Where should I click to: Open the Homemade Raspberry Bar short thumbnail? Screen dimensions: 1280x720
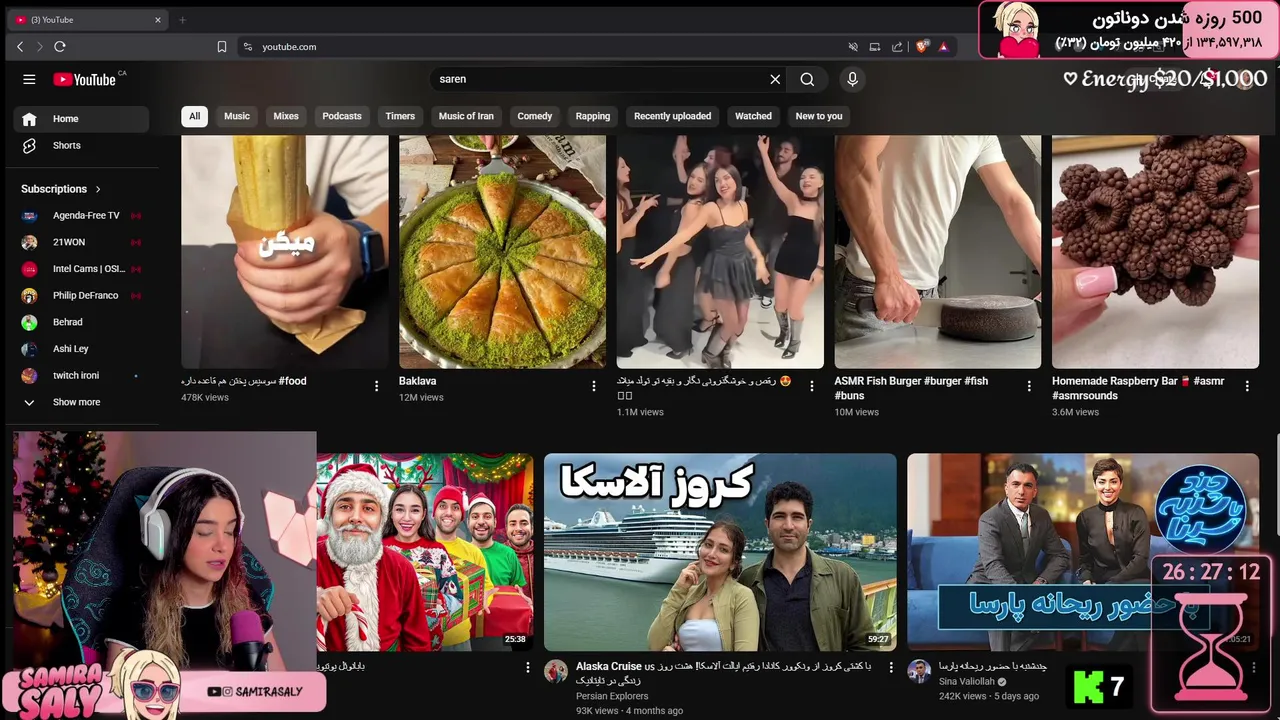tap(1155, 252)
